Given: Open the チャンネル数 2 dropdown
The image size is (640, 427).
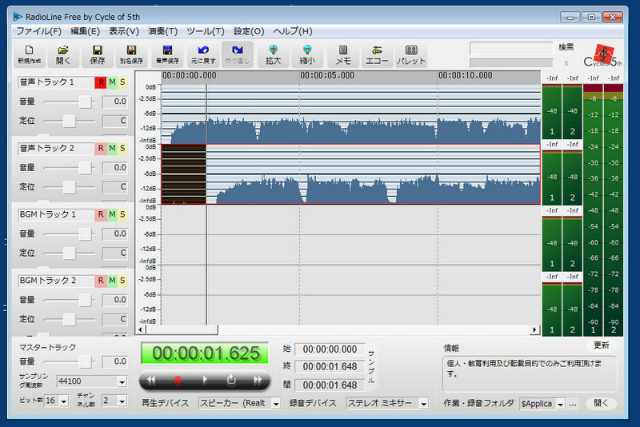Looking at the screenshot, I should pos(122,401).
